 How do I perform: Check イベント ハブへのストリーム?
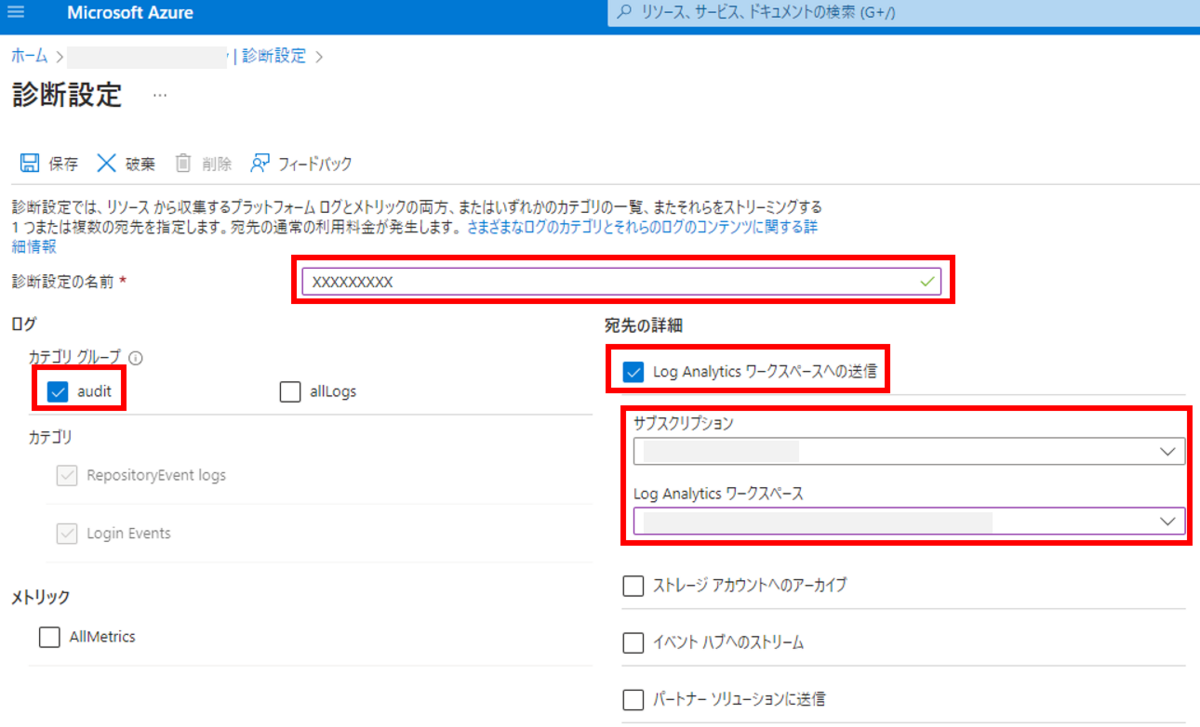click(x=633, y=643)
